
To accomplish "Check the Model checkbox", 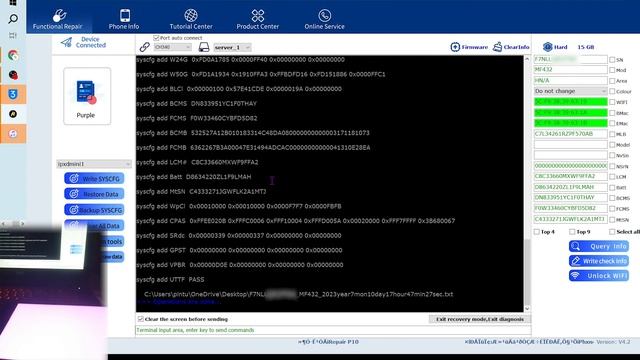I will coord(612,144).
